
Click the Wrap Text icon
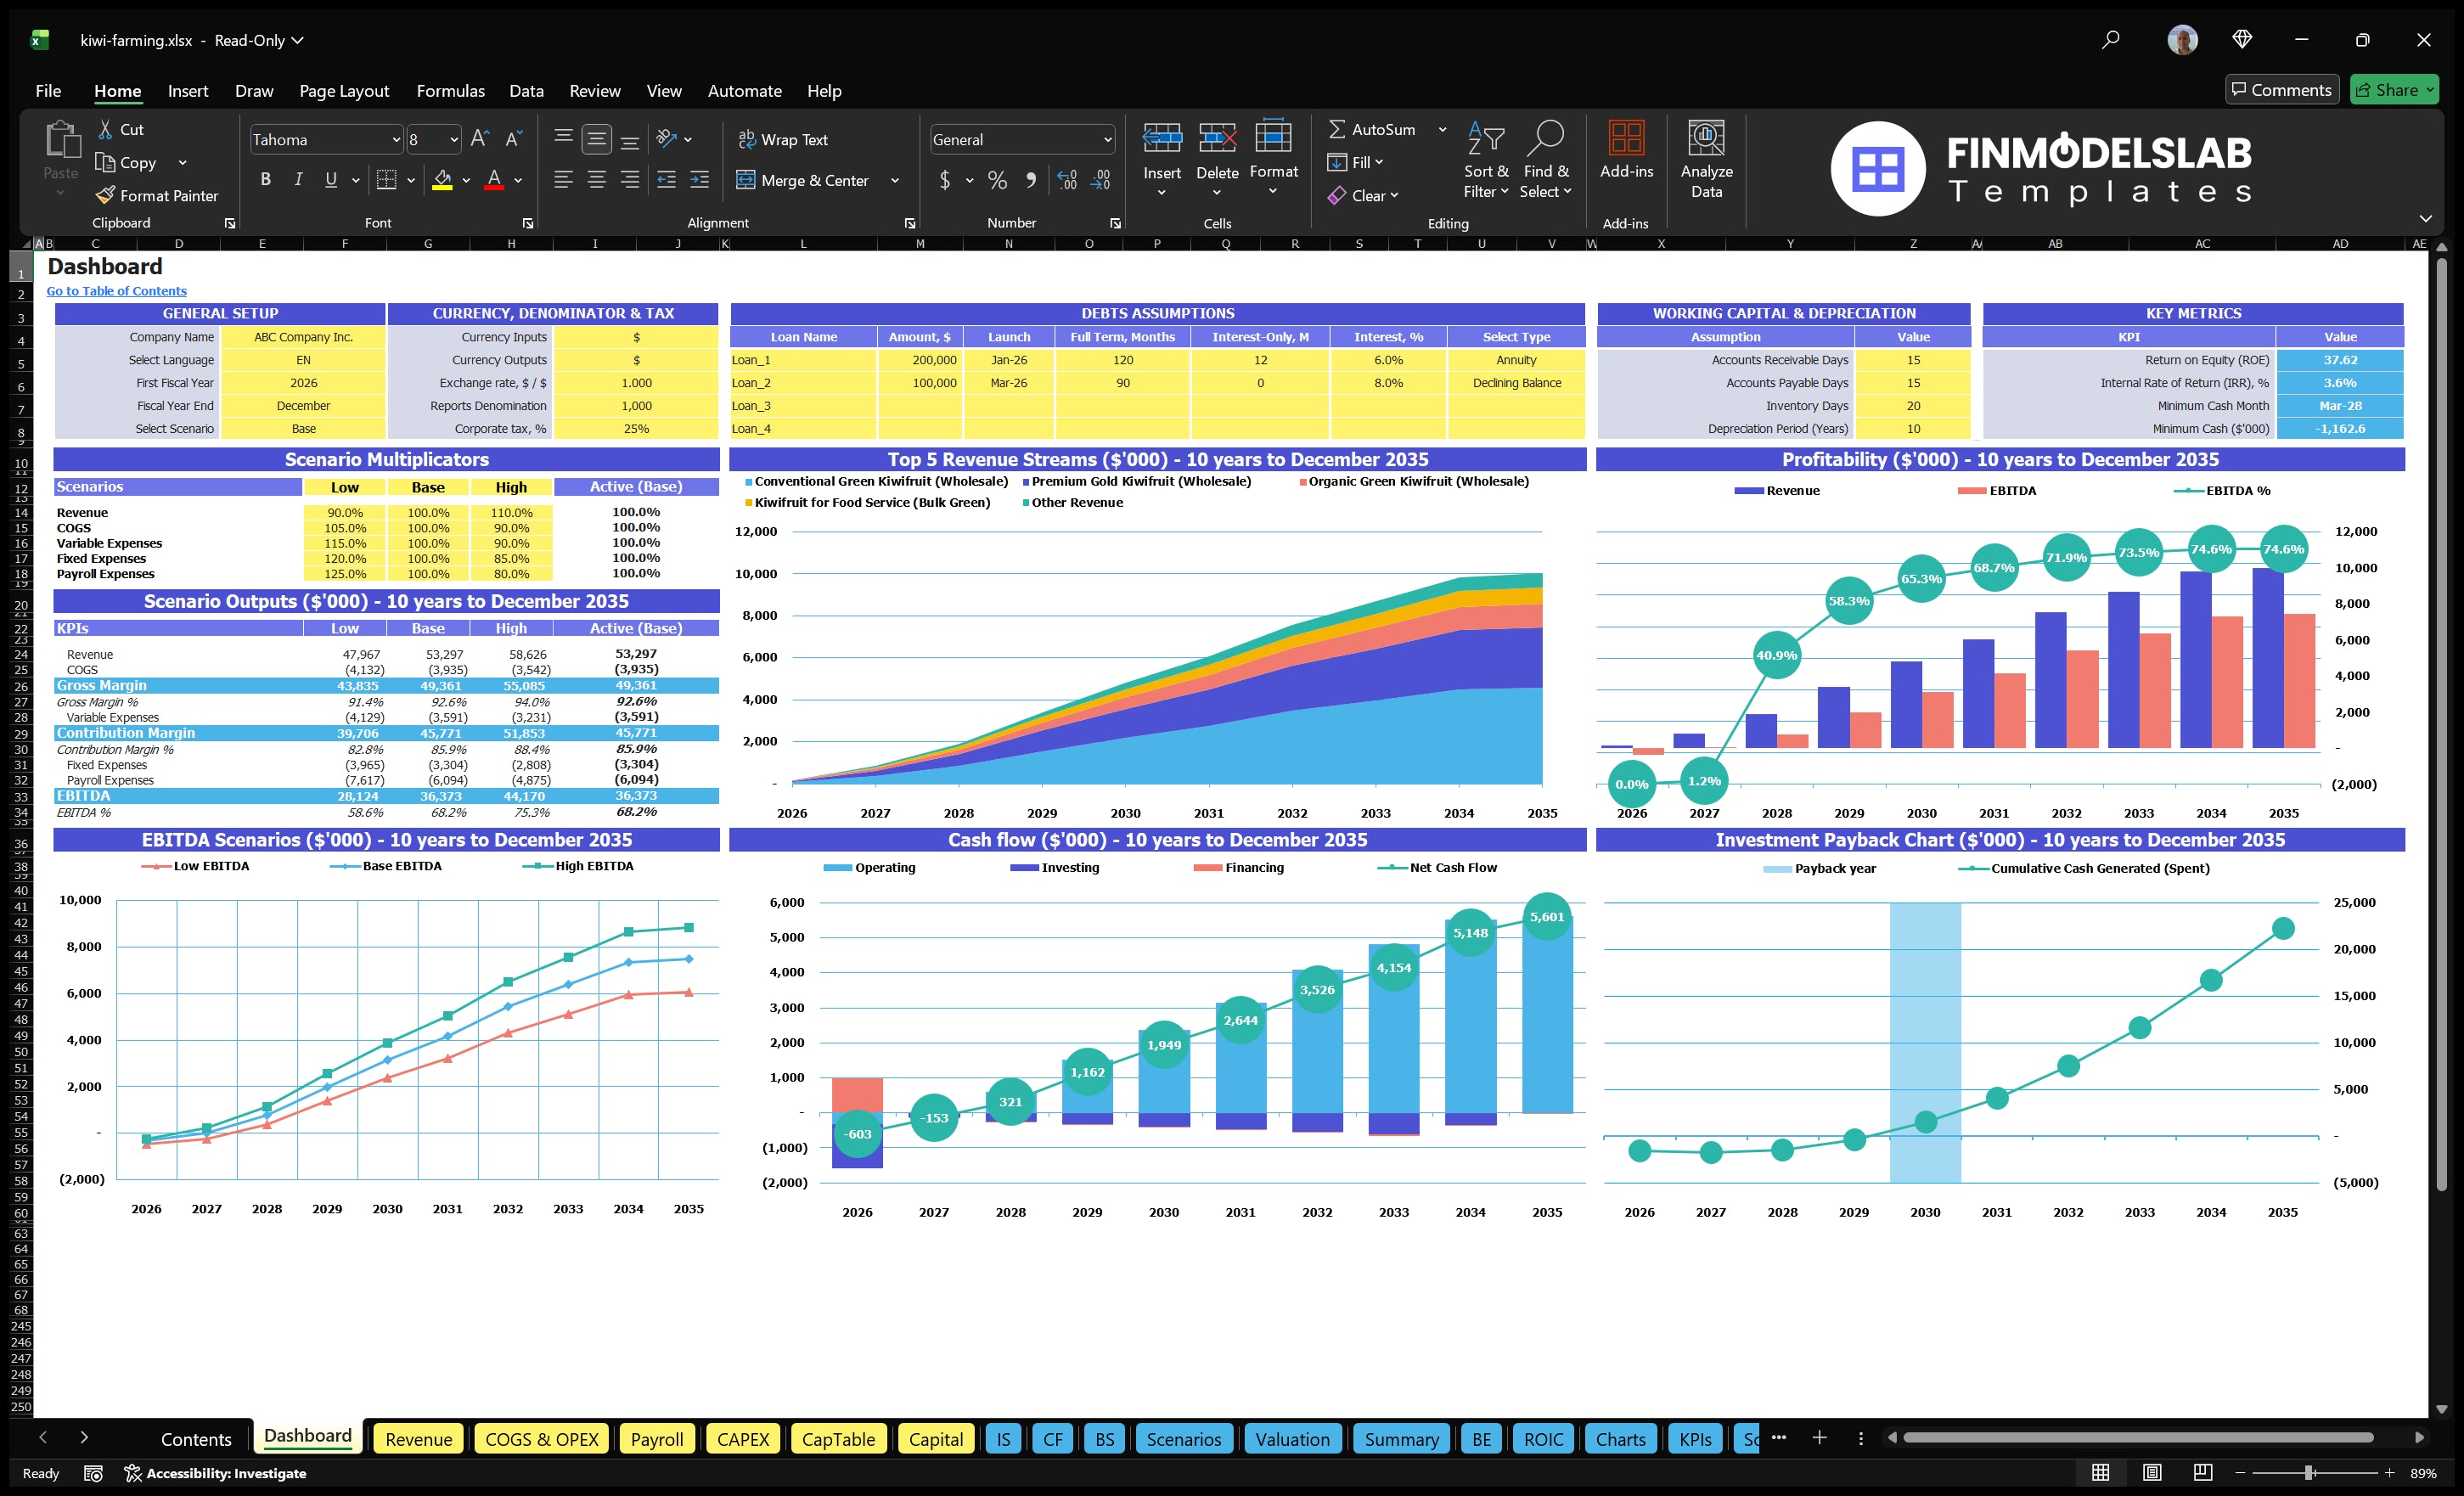coord(747,139)
